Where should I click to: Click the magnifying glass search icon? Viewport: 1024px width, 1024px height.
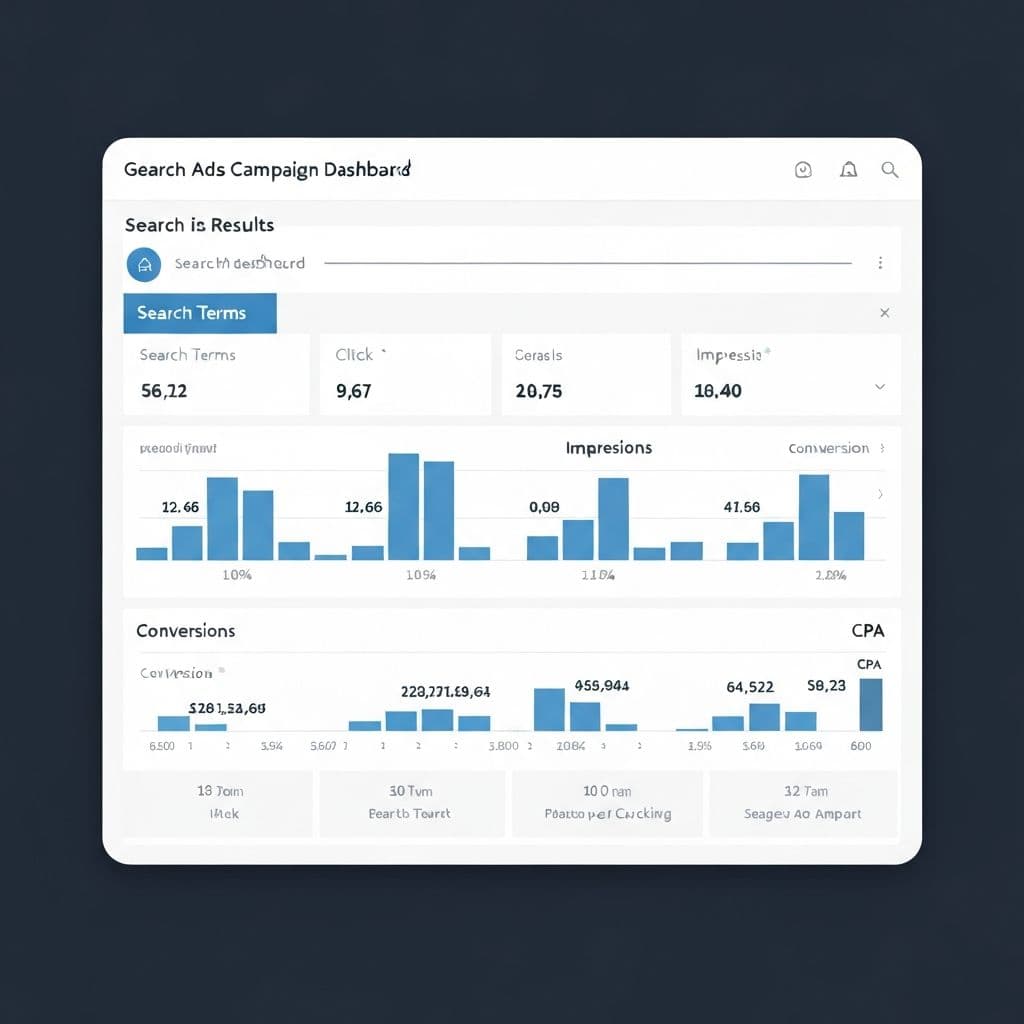pos(889,170)
